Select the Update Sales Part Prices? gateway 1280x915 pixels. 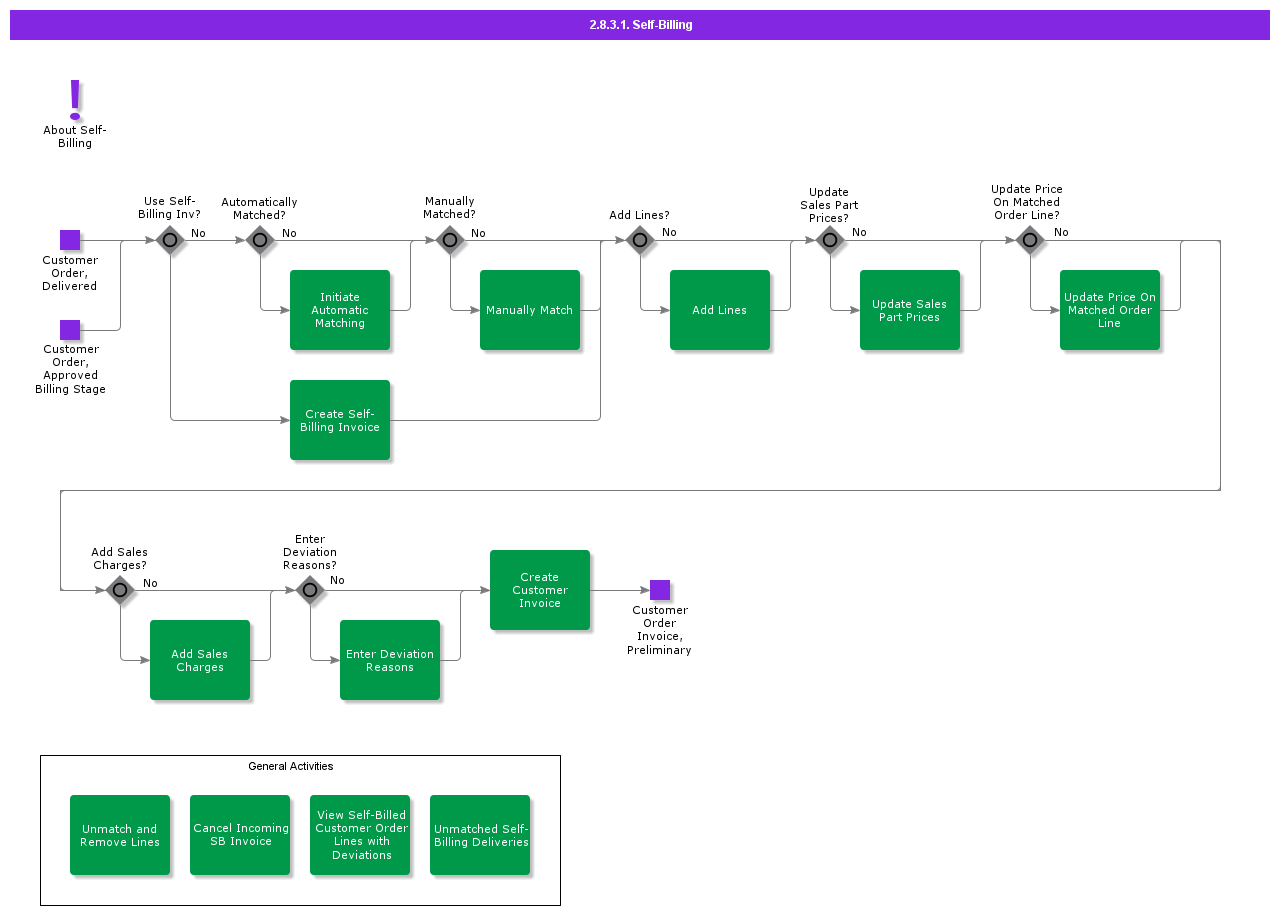[830, 240]
